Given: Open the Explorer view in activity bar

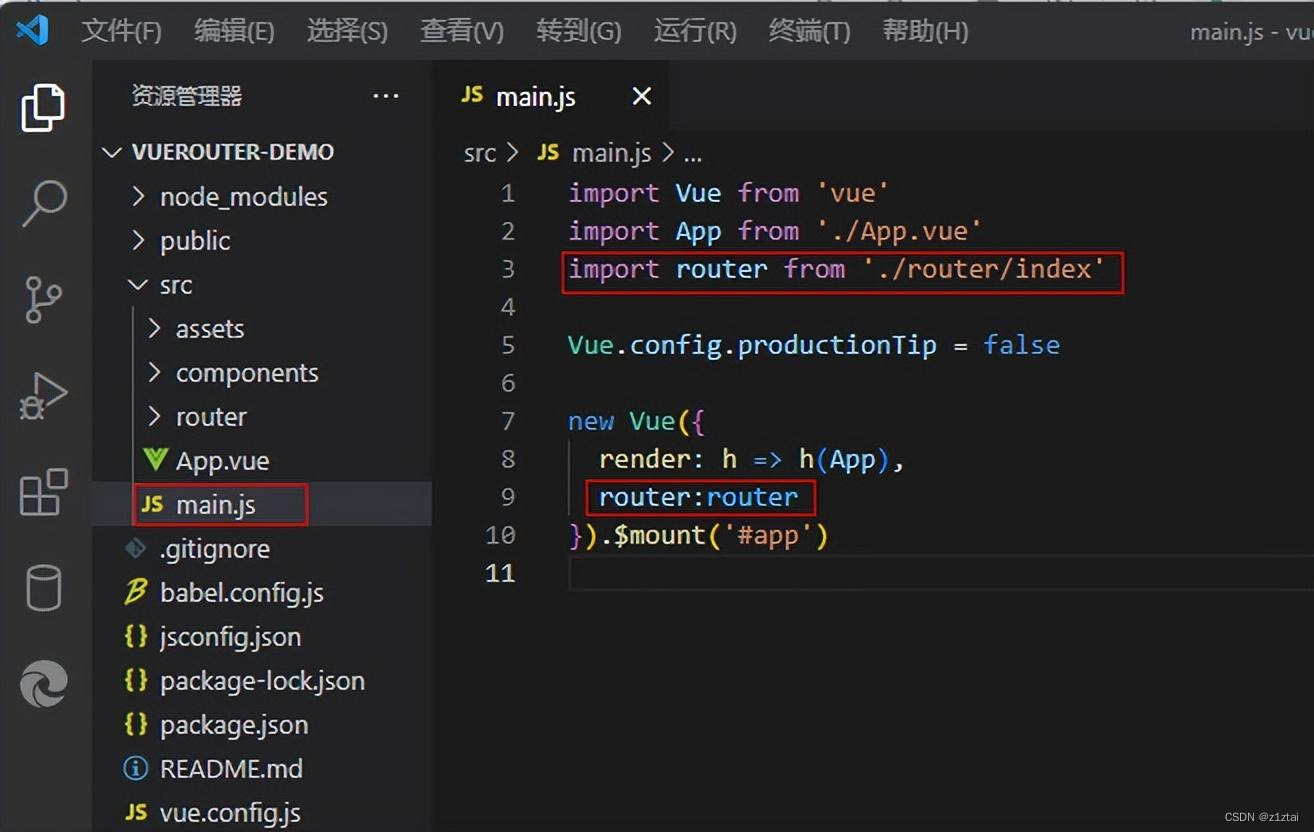Looking at the screenshot, I should tap(43, 107).
